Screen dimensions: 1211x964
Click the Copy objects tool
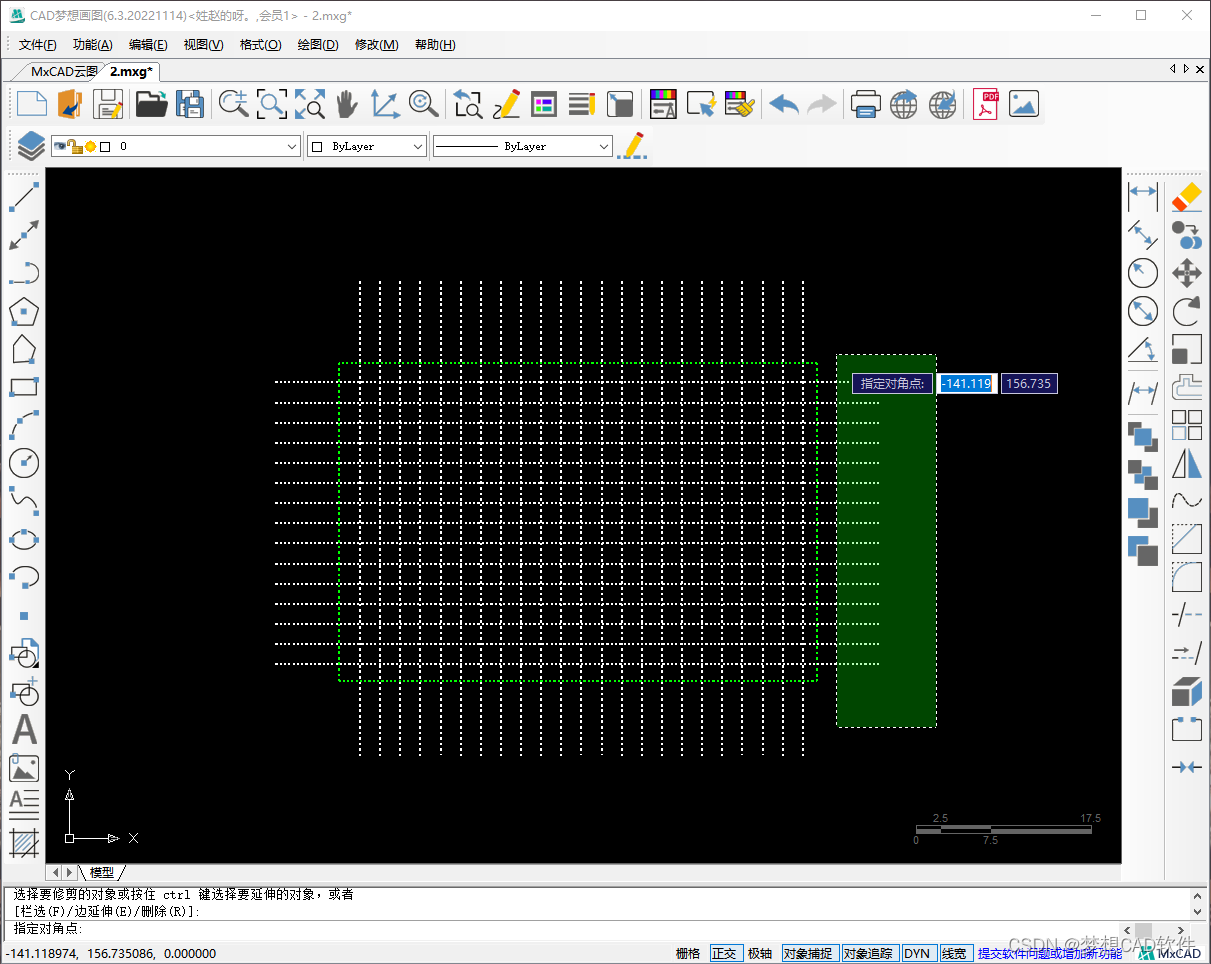point(1186,234)
